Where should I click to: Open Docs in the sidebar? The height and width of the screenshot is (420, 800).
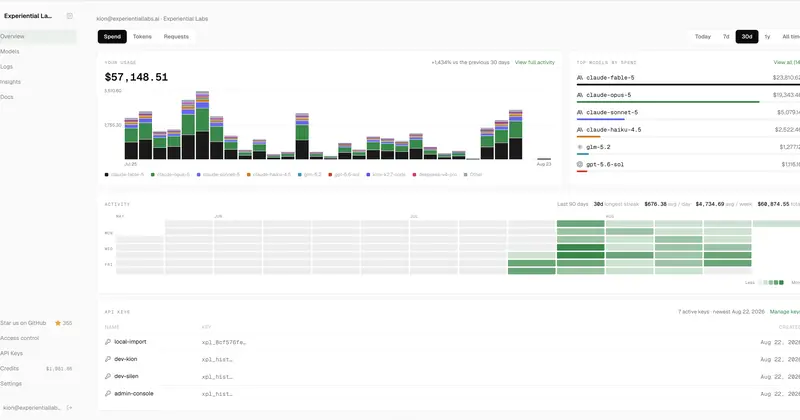click(38, 97)
